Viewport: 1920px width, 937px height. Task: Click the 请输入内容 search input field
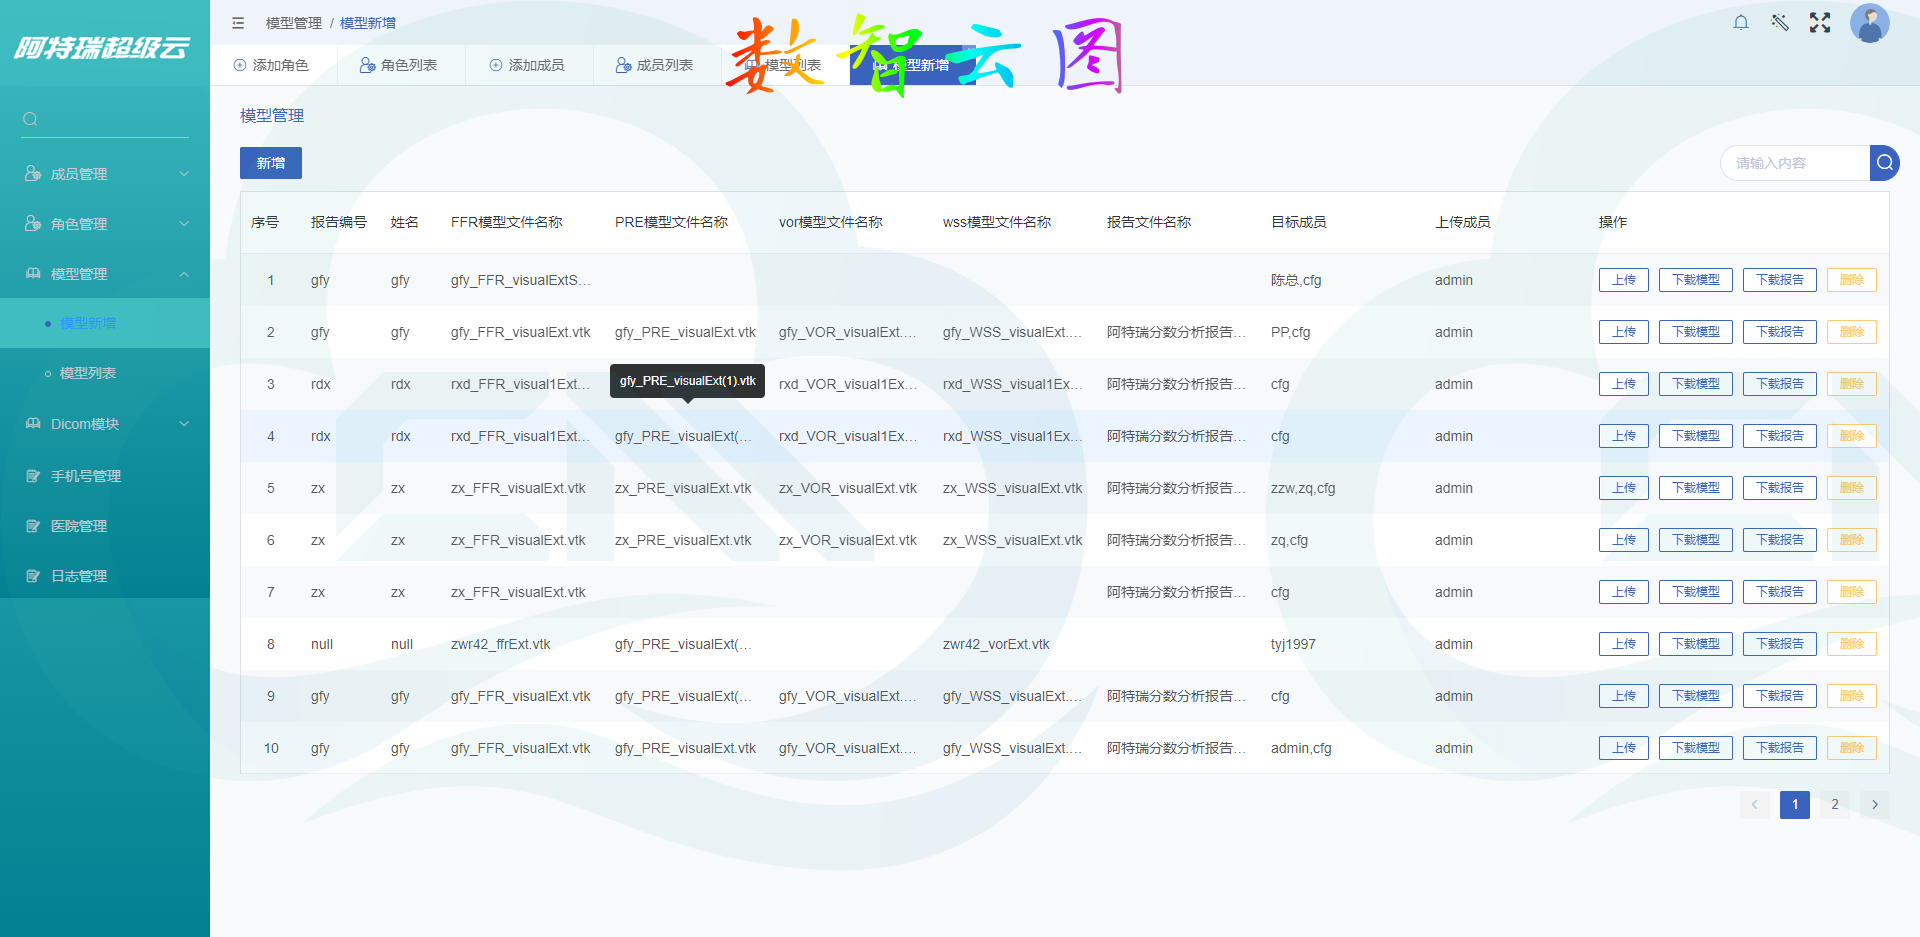pos(1790,162)
